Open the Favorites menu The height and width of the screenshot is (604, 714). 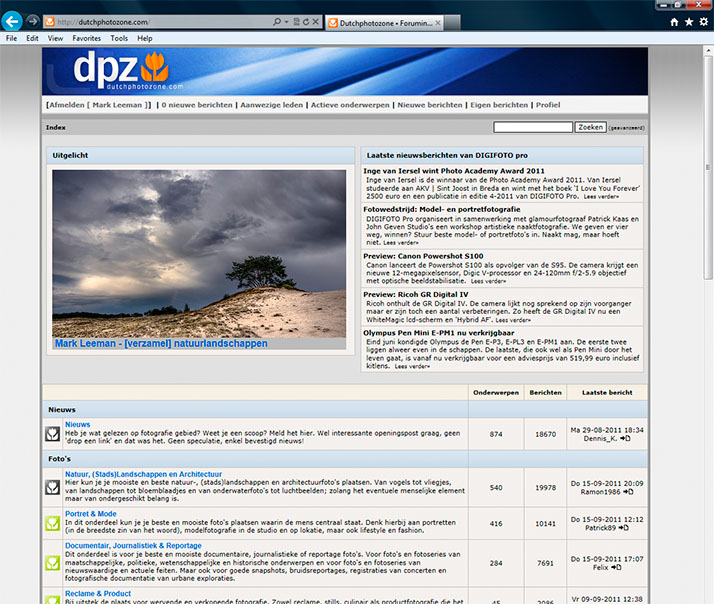87,38
